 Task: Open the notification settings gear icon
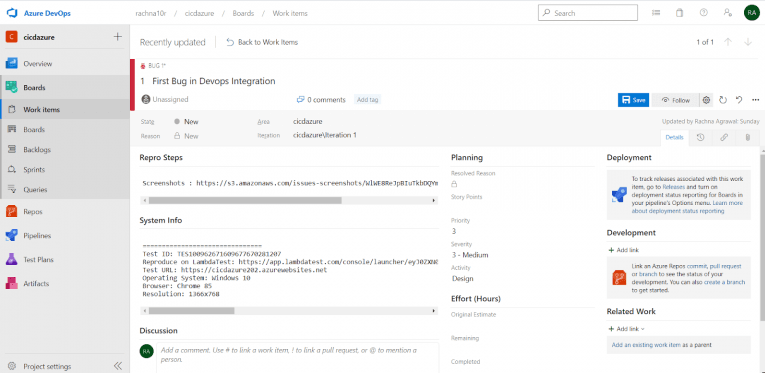point(706,100)
